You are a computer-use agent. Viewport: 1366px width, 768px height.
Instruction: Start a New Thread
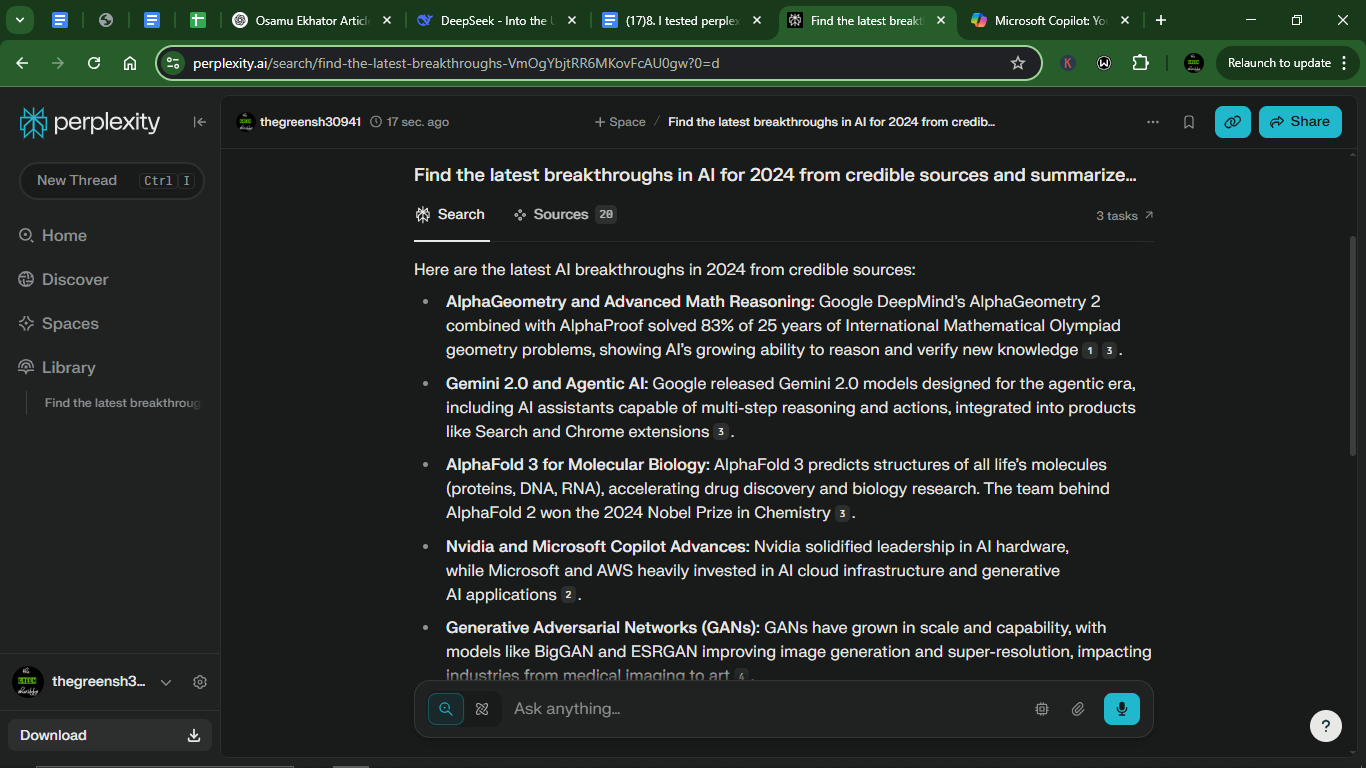pos(112,181)
